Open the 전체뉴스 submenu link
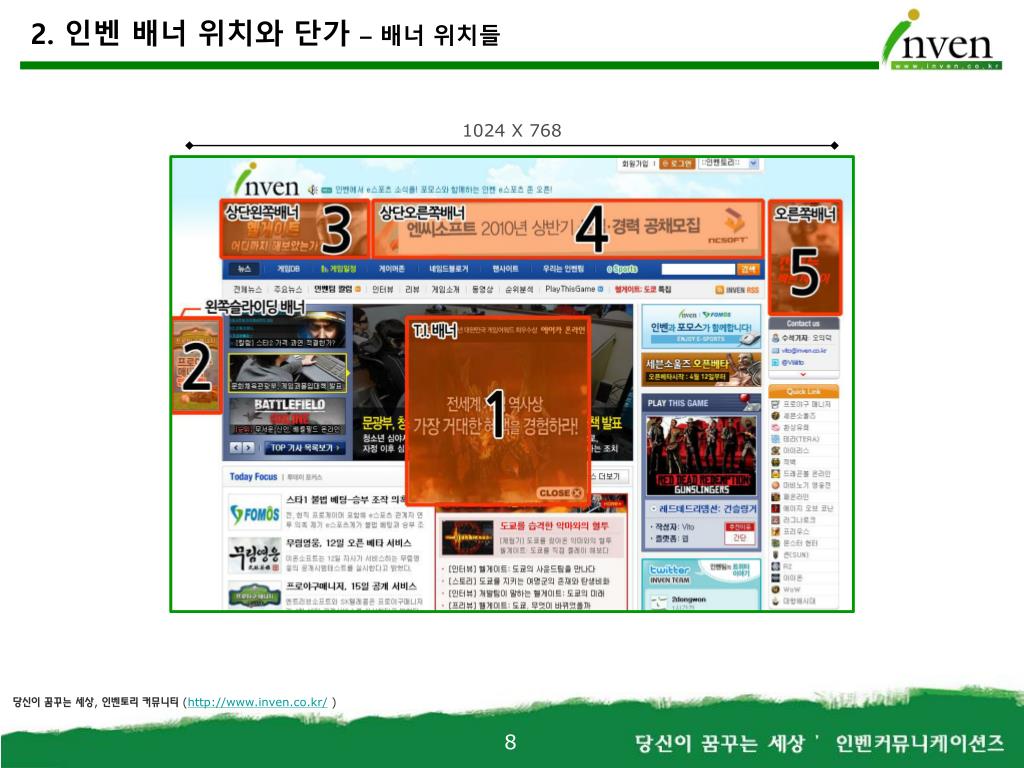1024x768 pixels. tap(248, 289)
